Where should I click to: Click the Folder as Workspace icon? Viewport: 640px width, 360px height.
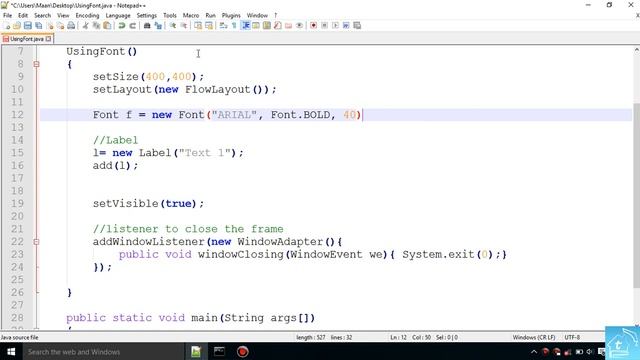(289, 25)
